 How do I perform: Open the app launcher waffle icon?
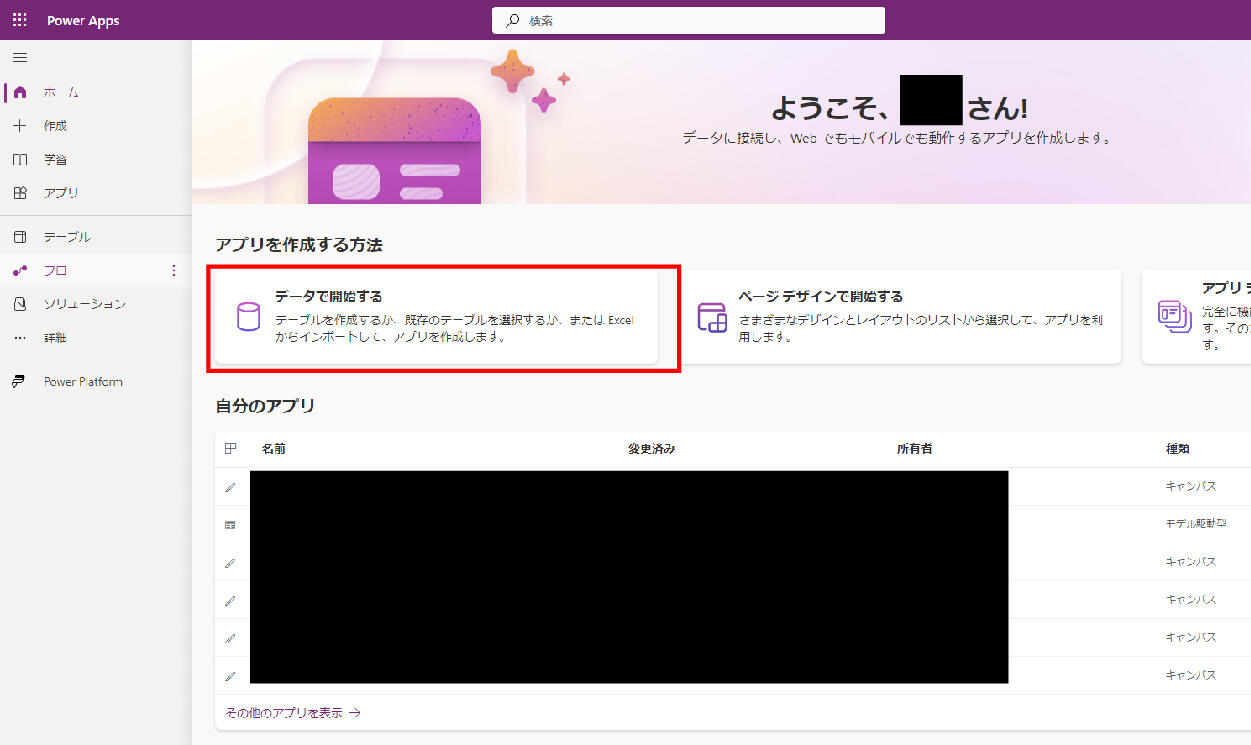20,20
